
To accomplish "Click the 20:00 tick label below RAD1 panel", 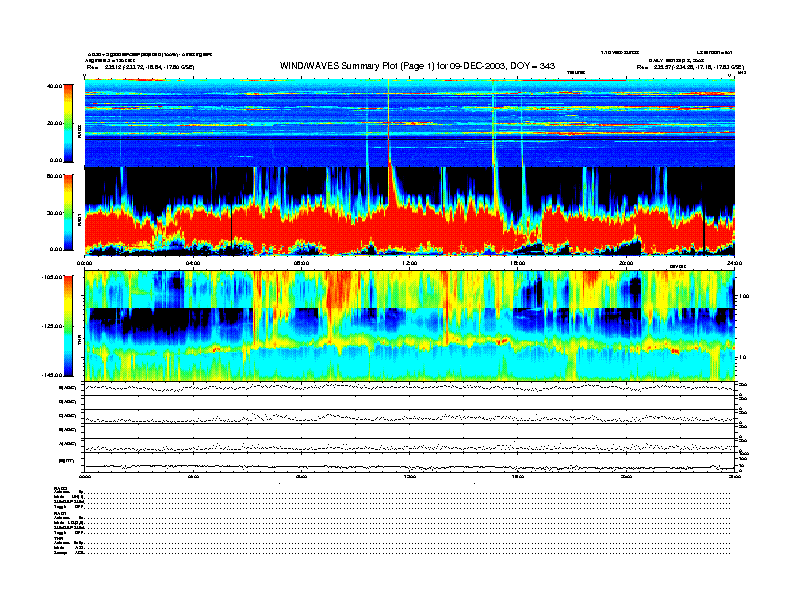I will coord(626,263).
